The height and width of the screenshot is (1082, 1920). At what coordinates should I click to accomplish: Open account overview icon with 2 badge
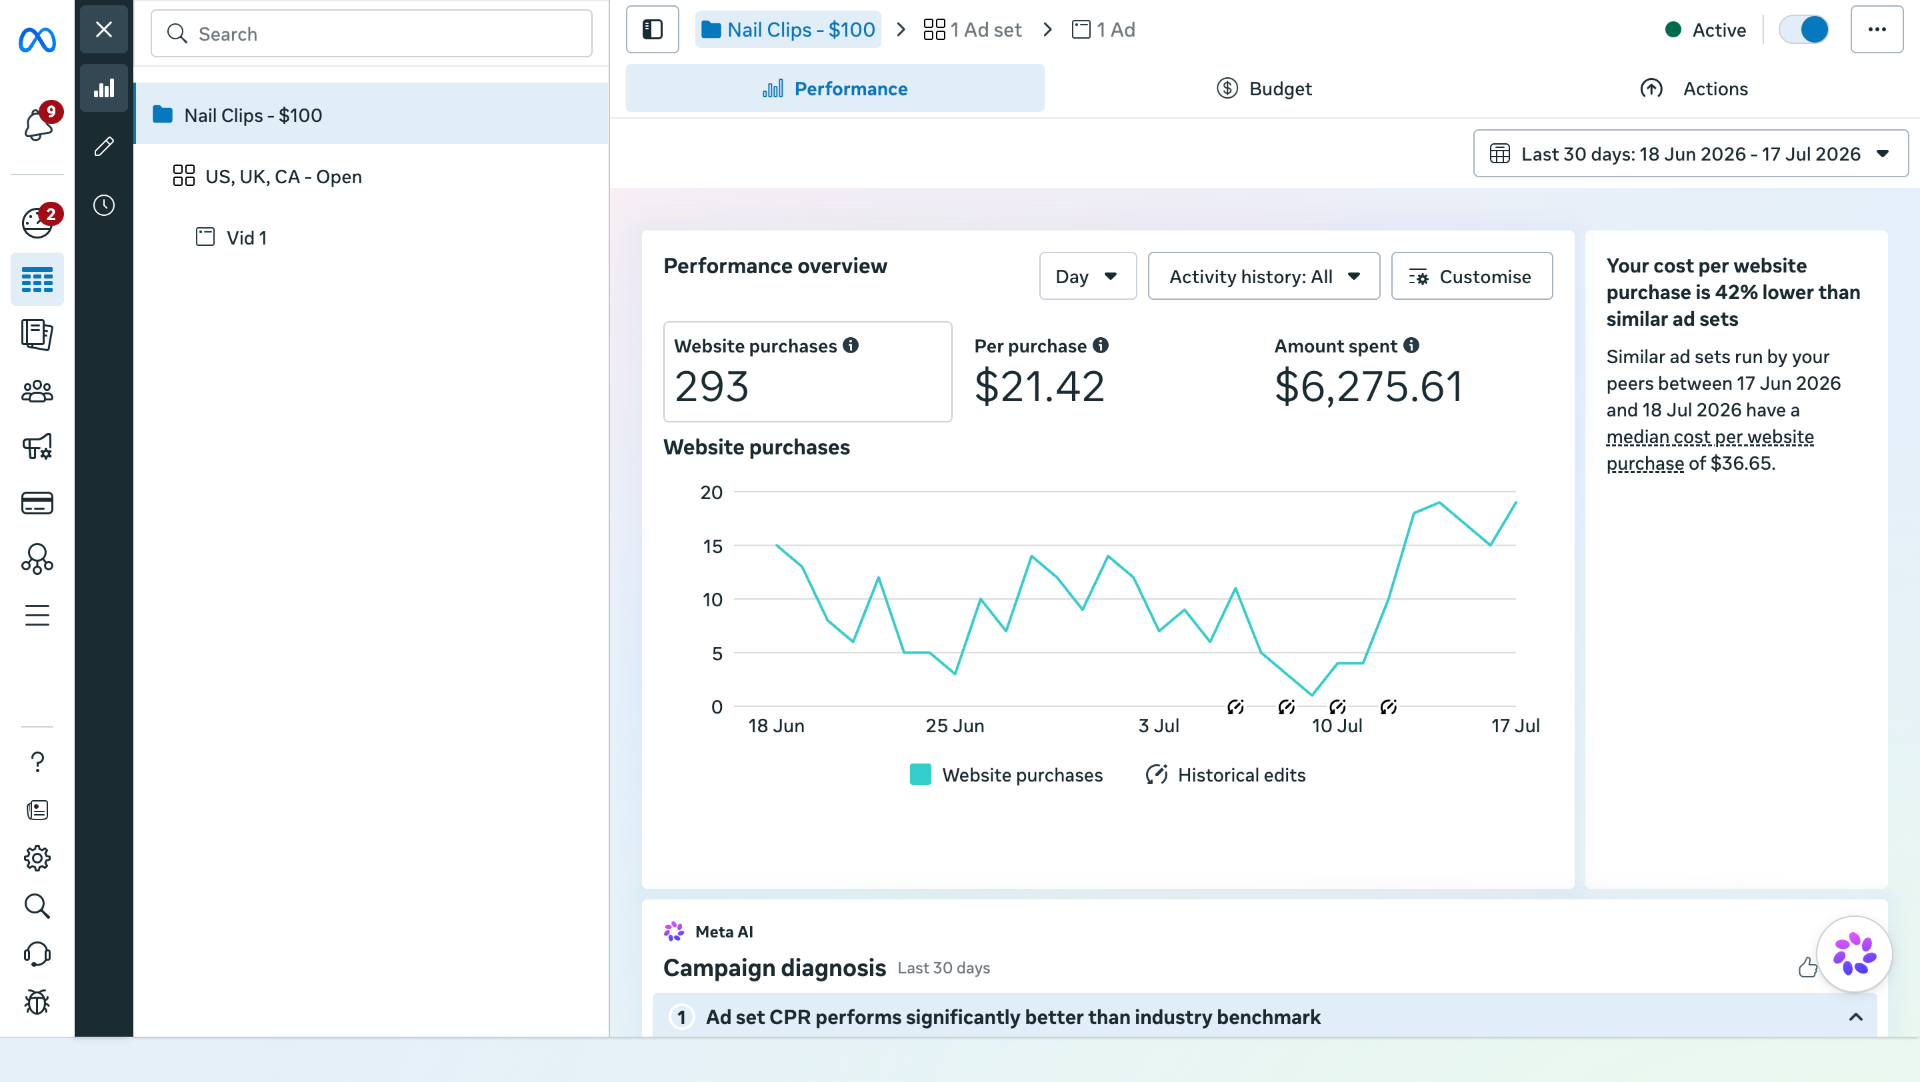pyautogui.click(x=38, y=222)
